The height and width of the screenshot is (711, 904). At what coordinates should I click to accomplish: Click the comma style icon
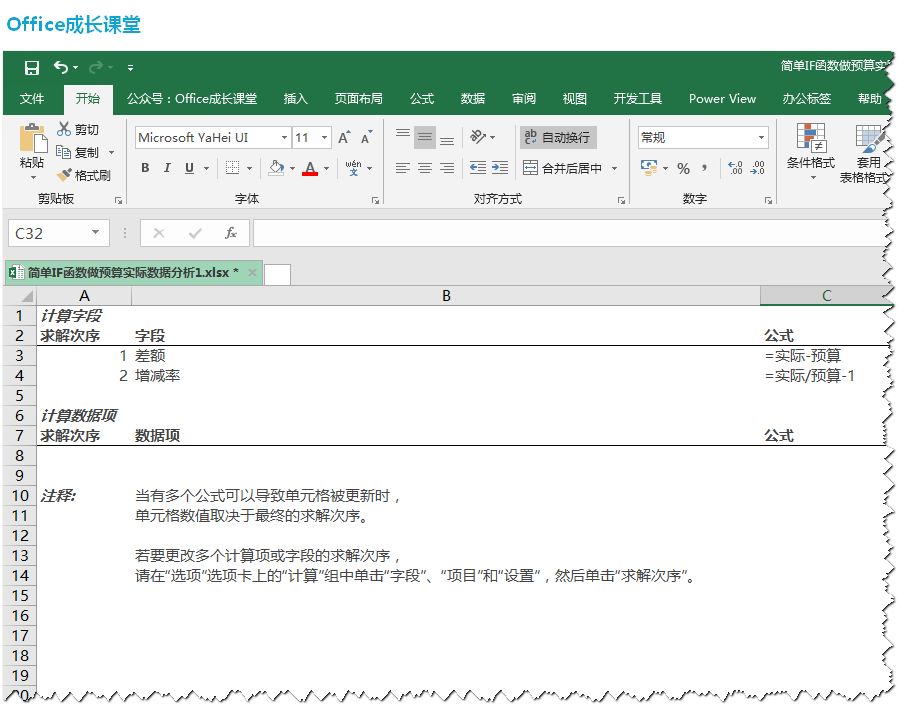point(705,168)
